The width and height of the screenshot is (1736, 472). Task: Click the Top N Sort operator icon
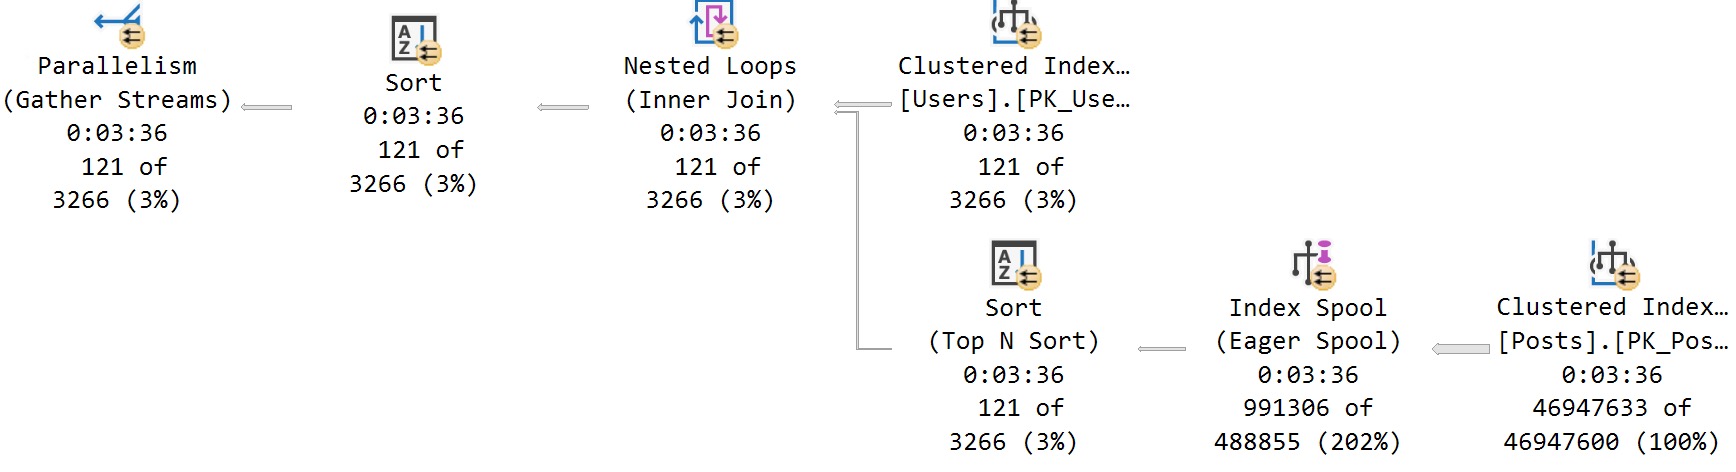[1014, 265]
